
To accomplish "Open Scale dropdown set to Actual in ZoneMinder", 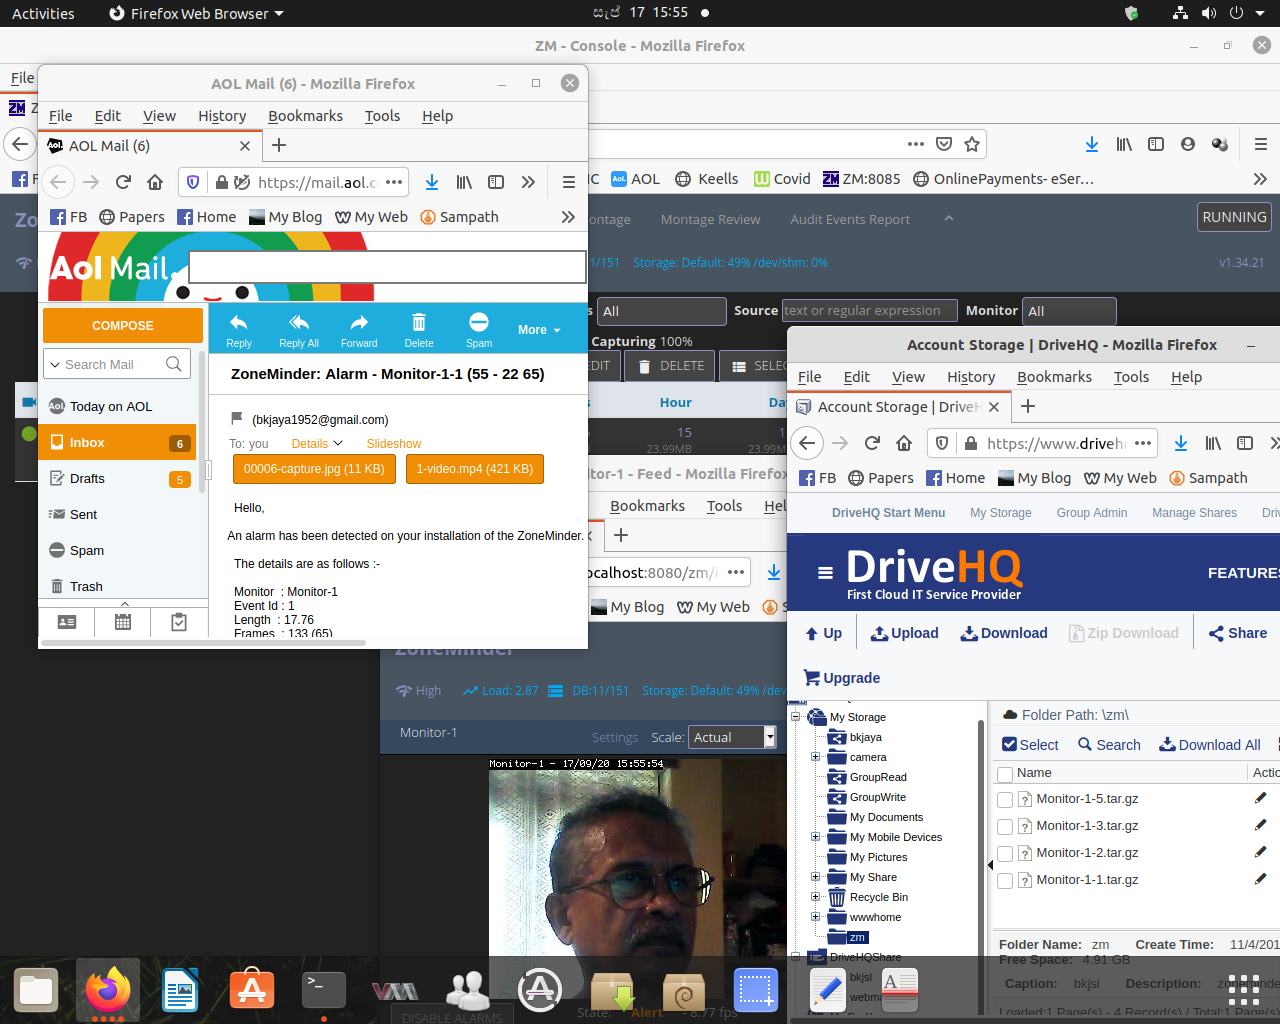I will pyautogui.click(x=732, y=737).
